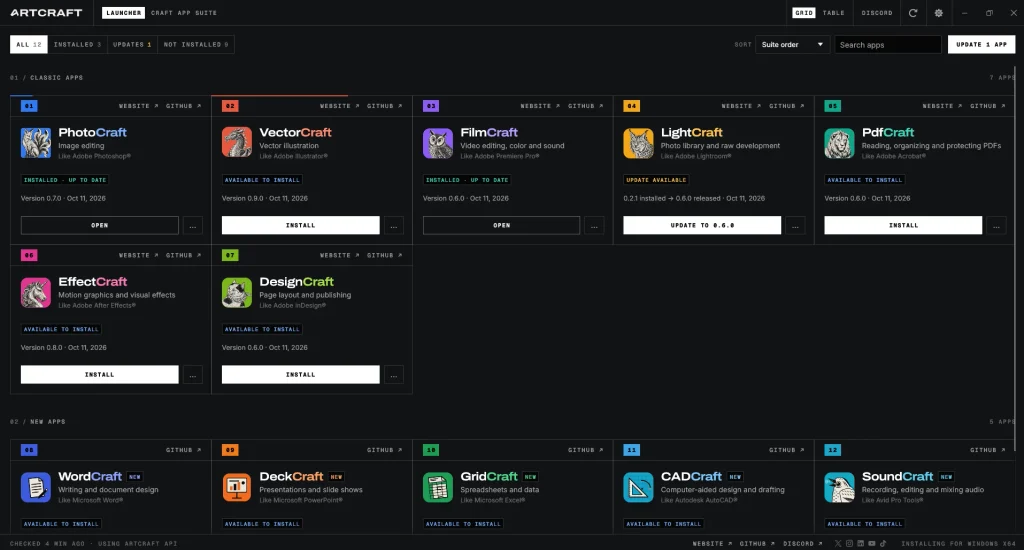Open more options for FilmCraft
The image size is (1024, 550).
click(x=594, y=225)
